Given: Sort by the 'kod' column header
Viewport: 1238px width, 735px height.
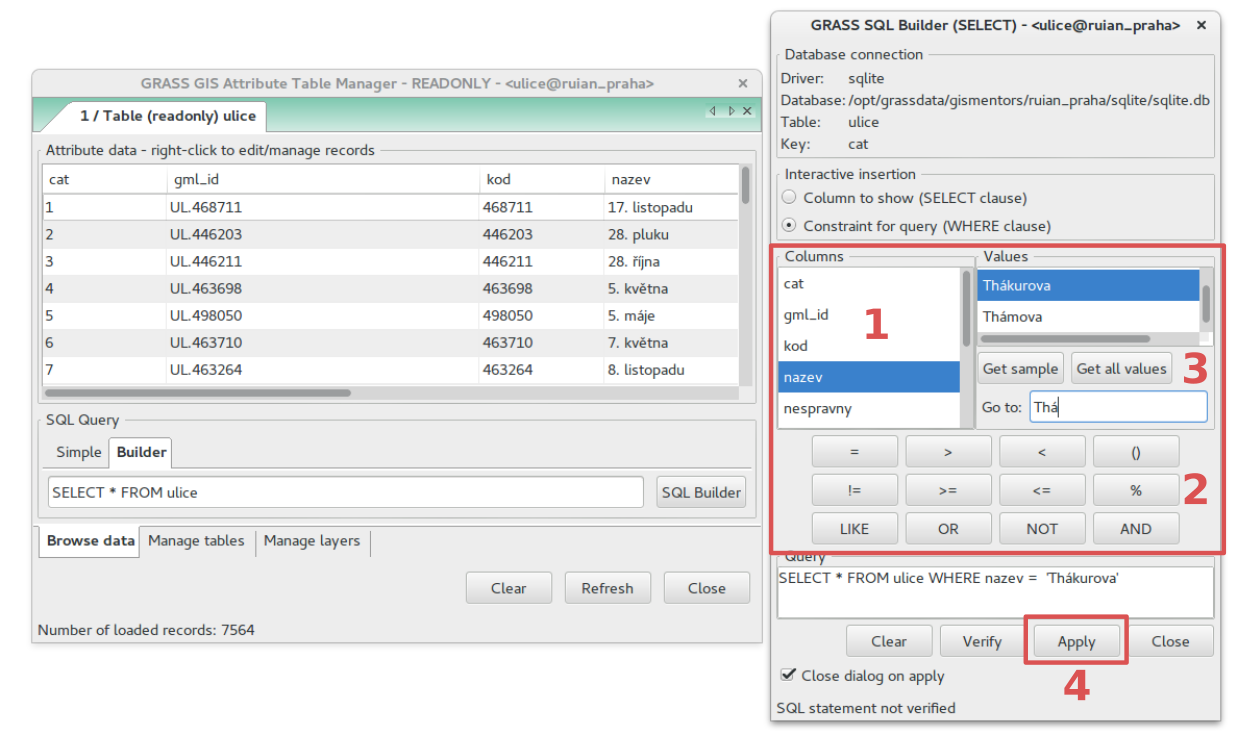Looking at the screenshot, I should 543,180.
